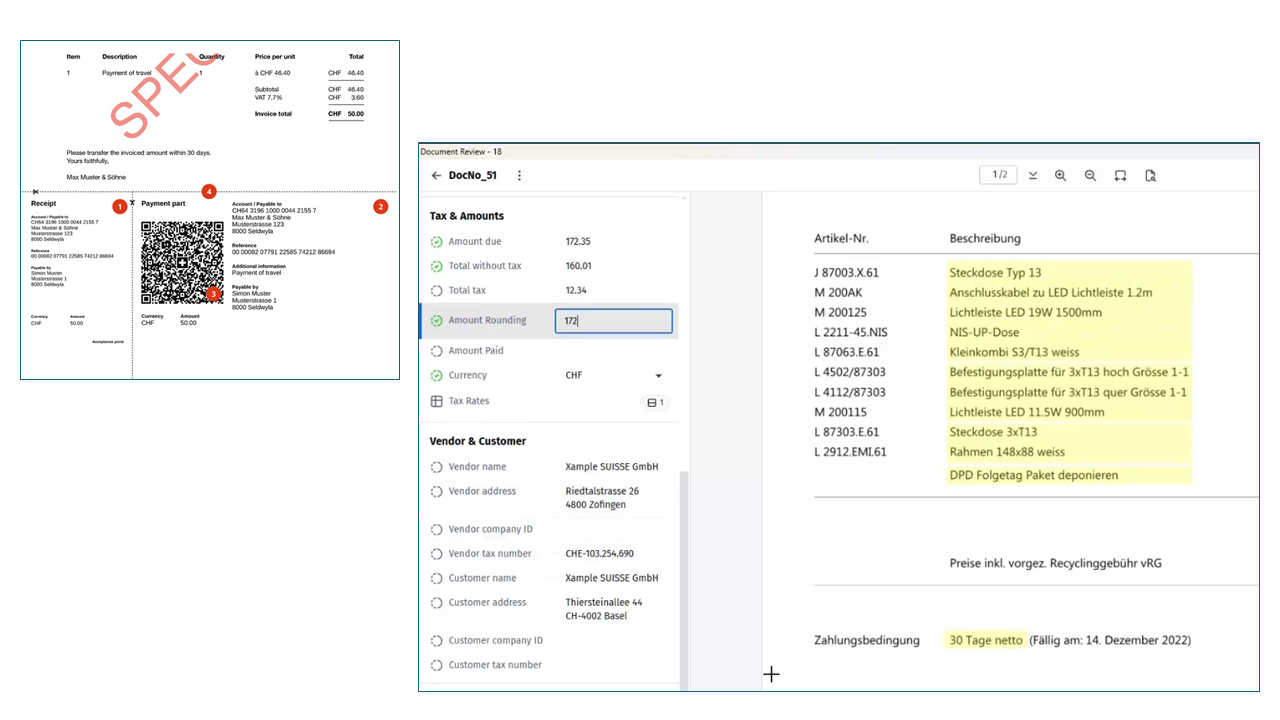The width and height of the screenshot is (1280, 720).
Task: Click the search document icon in toolbar
Action: 1150,175
